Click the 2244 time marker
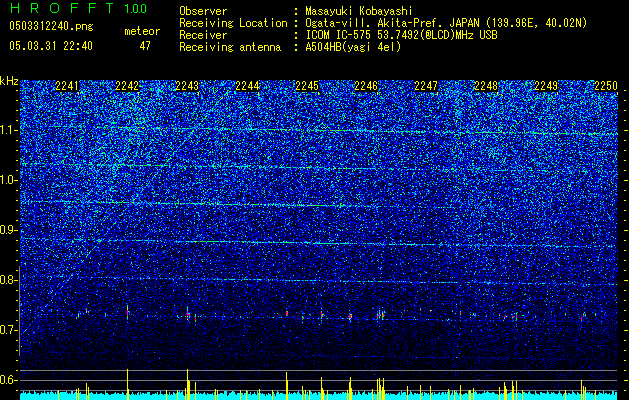This screenshot has width=629, height=400. click(247, 86)
